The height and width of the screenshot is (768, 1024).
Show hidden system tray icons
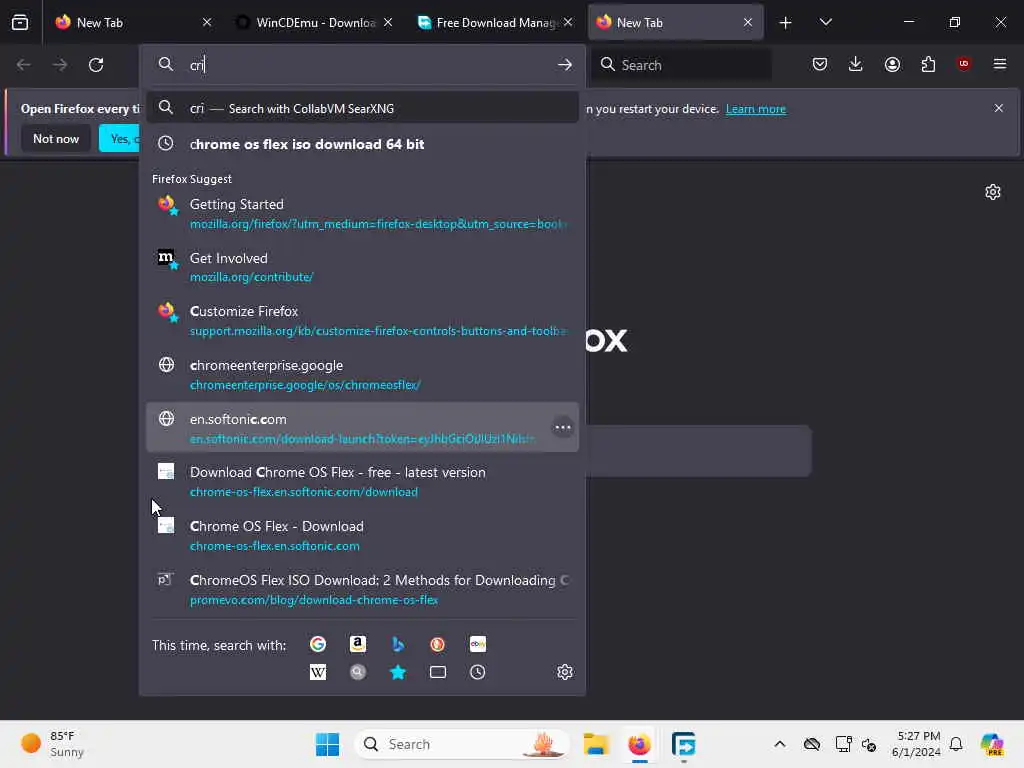pos(780,744)
